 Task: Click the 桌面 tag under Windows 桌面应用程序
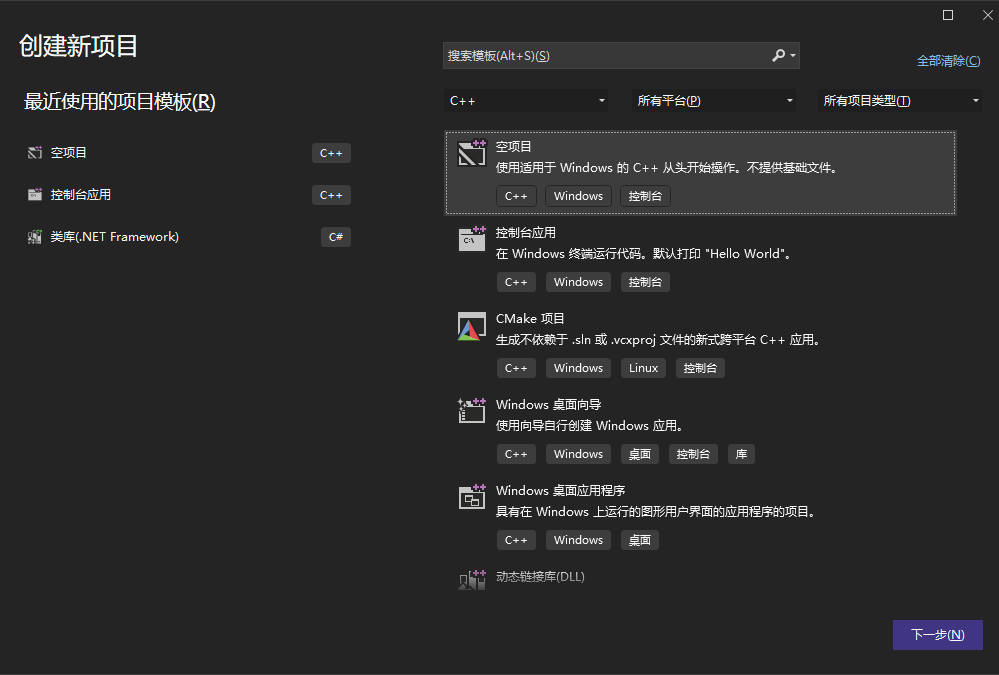coord(639,539)
